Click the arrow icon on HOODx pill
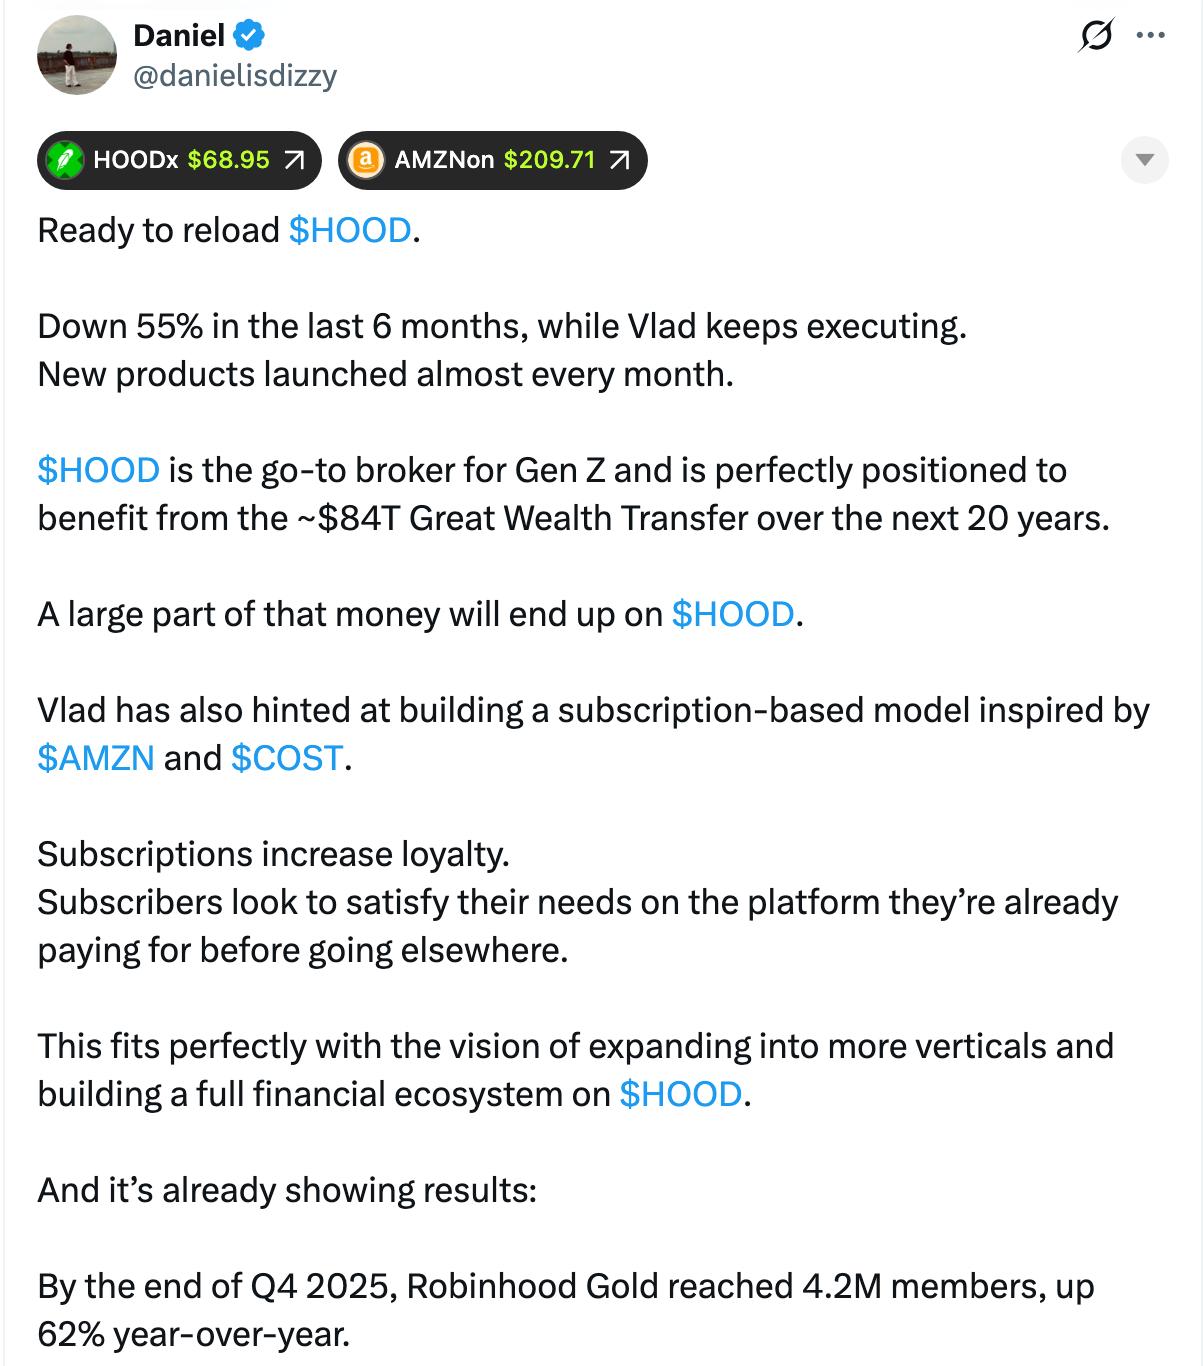Image resolution: width=1203 pixels, height=1366 pixels. click(x=294, y=160)
